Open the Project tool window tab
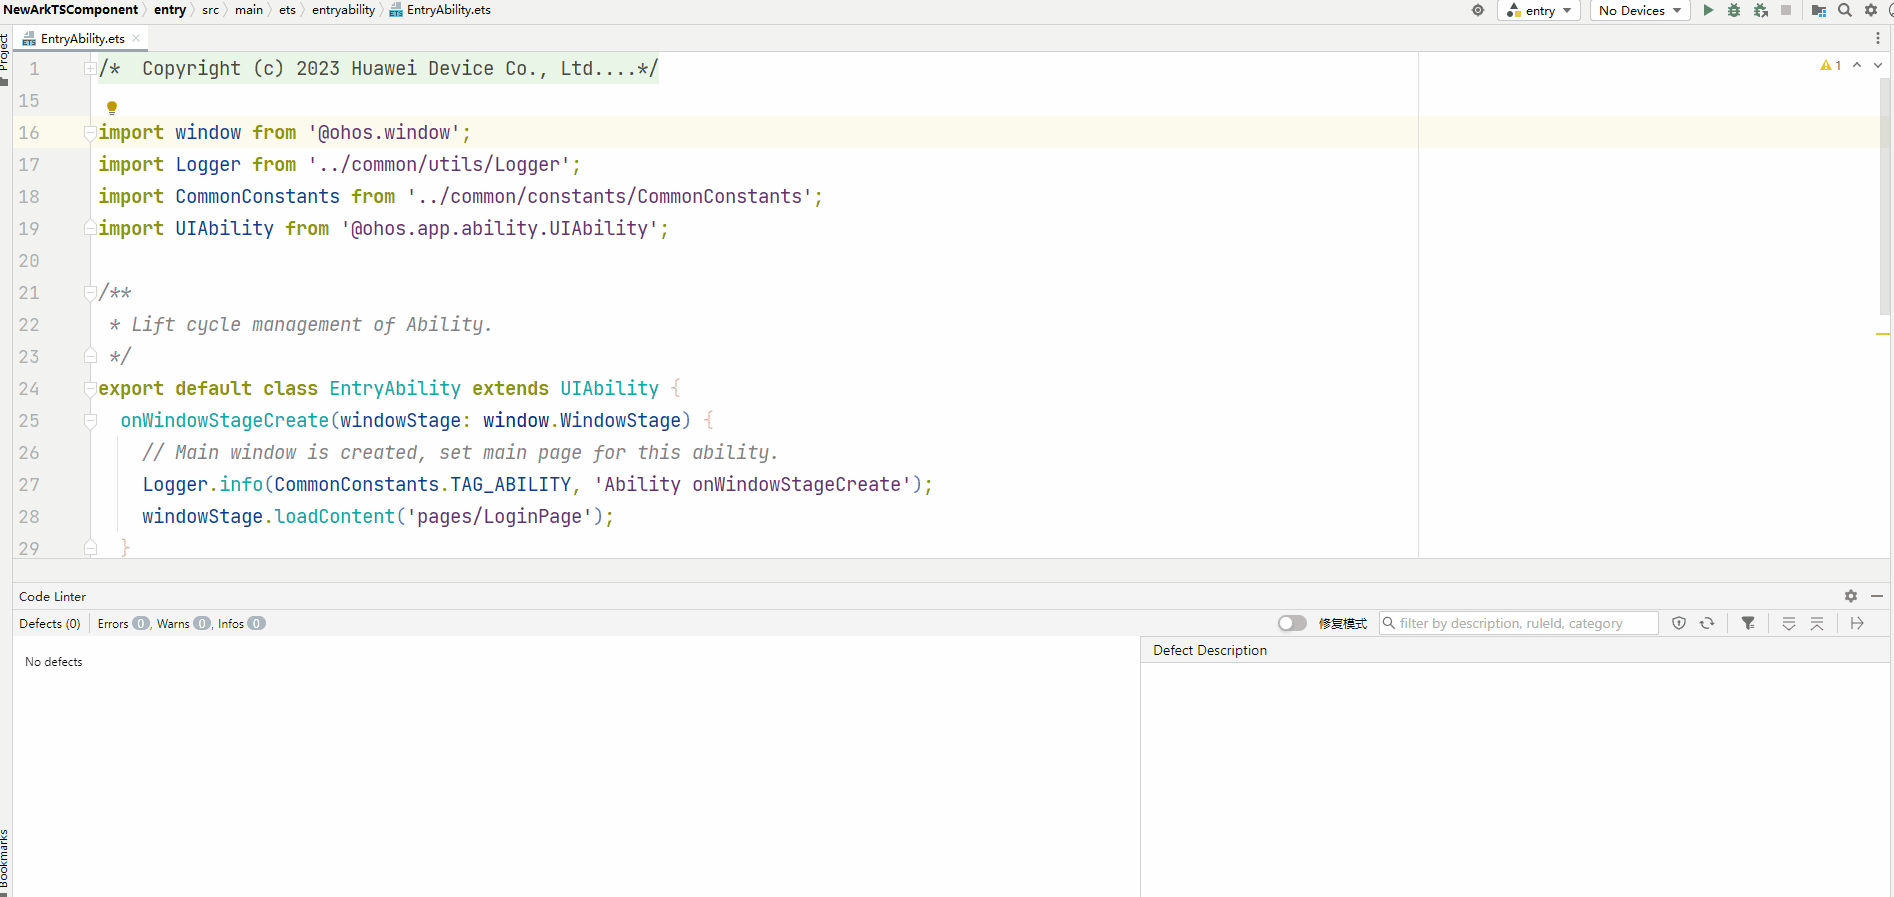The image size is (1894, 897). pyautogui.click(x=5, y=58)
